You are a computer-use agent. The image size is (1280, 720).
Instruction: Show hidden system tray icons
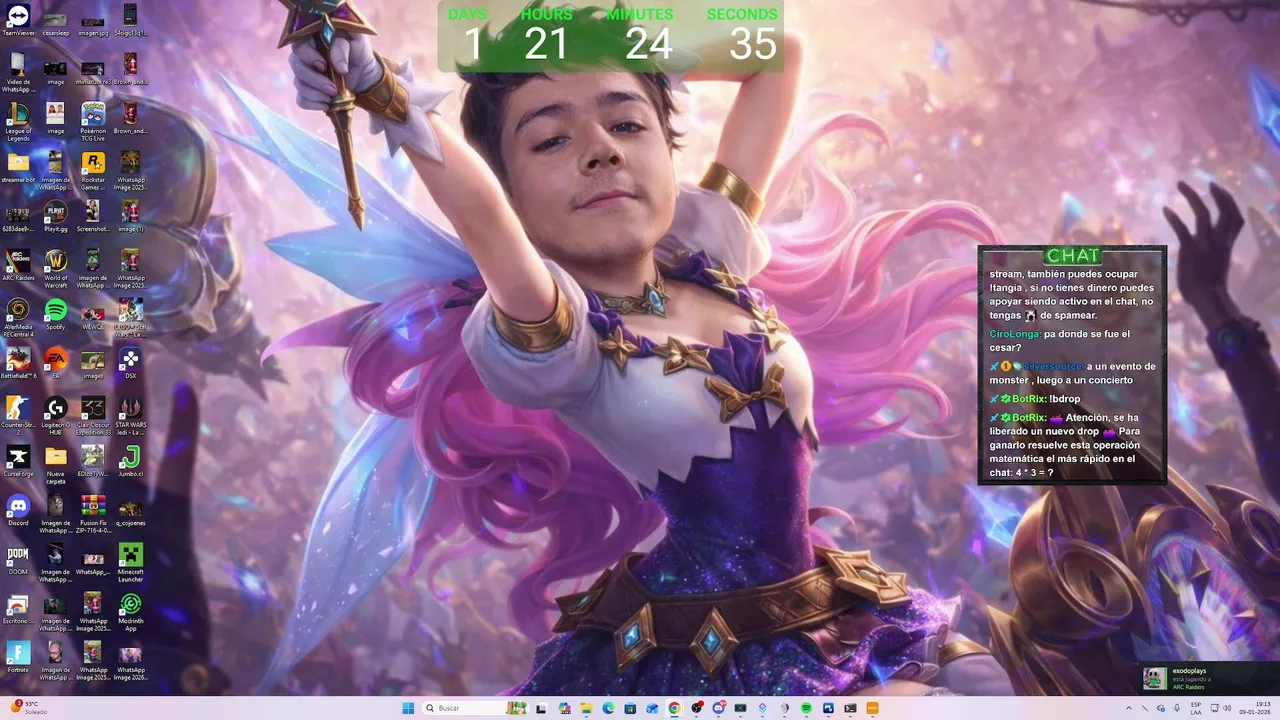[x=1129, y=708]
